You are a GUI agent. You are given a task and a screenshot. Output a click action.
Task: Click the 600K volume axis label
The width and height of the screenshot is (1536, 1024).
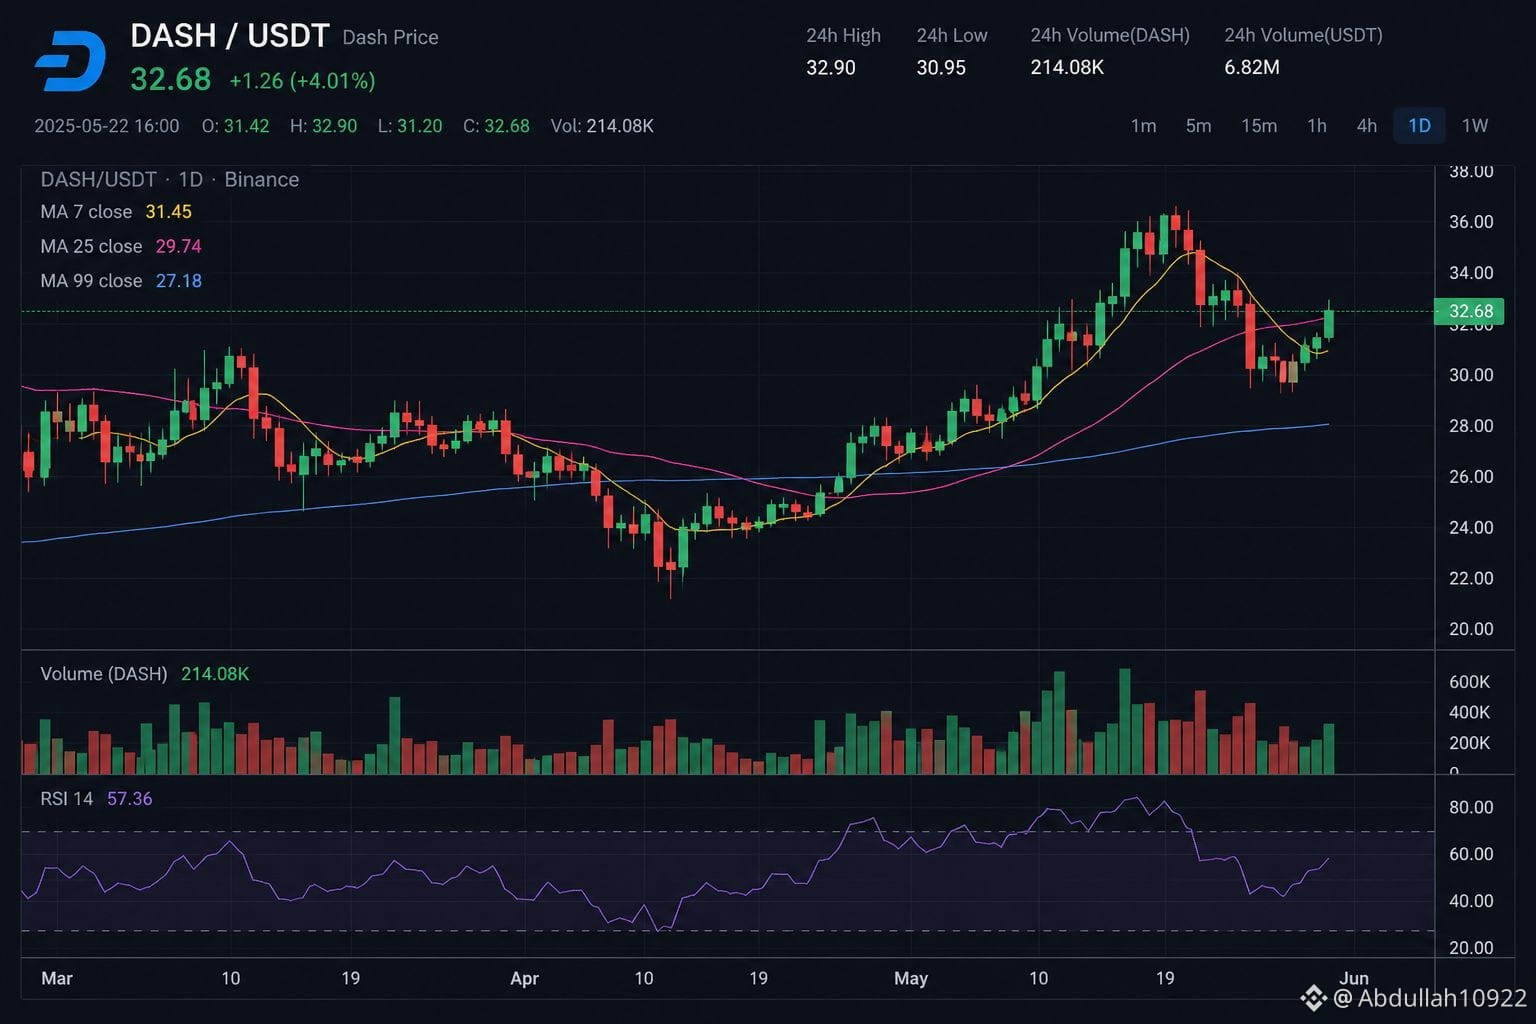click(x=1470, y=682)
